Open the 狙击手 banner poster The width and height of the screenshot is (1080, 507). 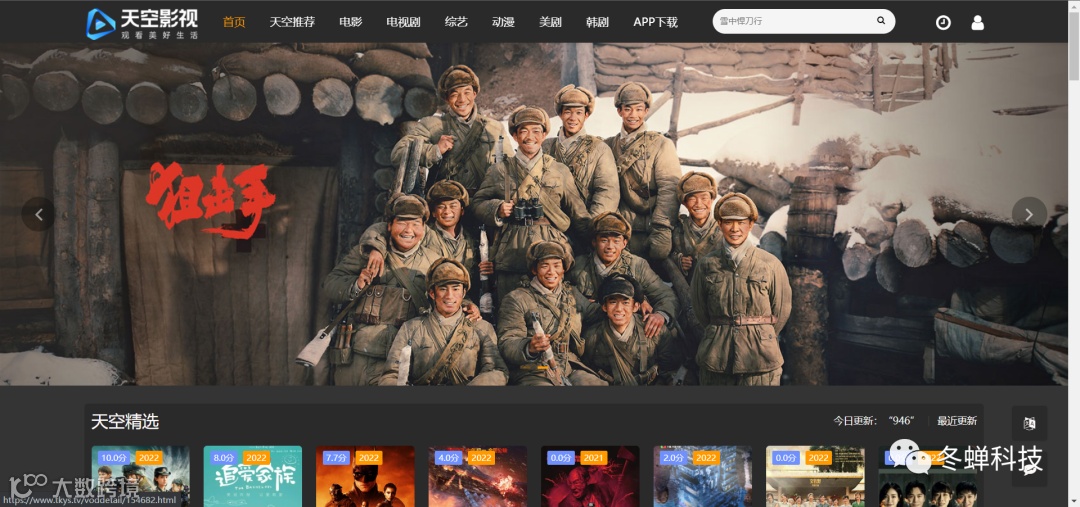click(533, 214)
